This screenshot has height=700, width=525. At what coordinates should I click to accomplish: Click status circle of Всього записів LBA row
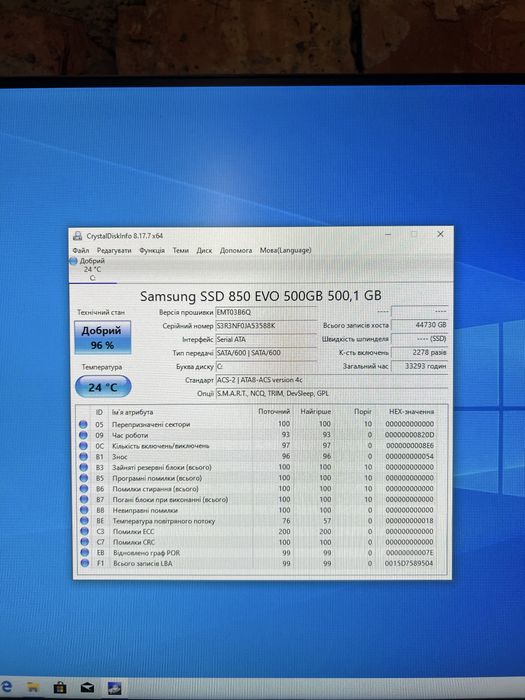84,563
